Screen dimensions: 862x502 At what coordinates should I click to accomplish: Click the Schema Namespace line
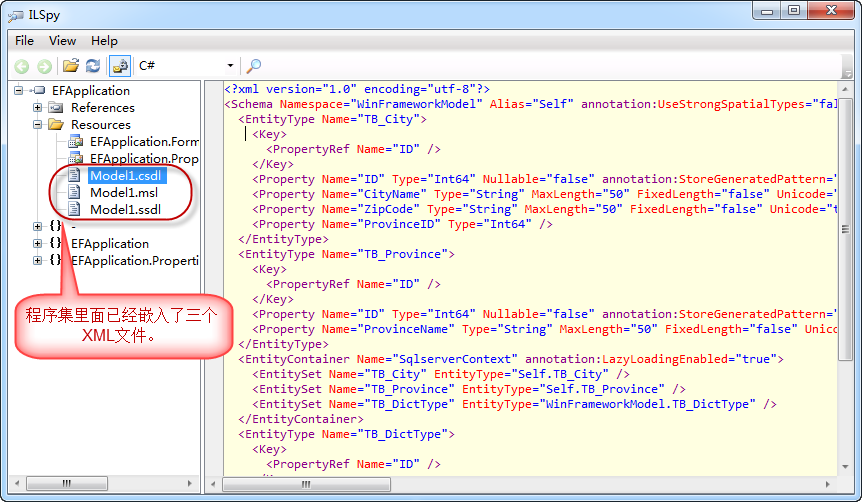click(x=530, y=104)
